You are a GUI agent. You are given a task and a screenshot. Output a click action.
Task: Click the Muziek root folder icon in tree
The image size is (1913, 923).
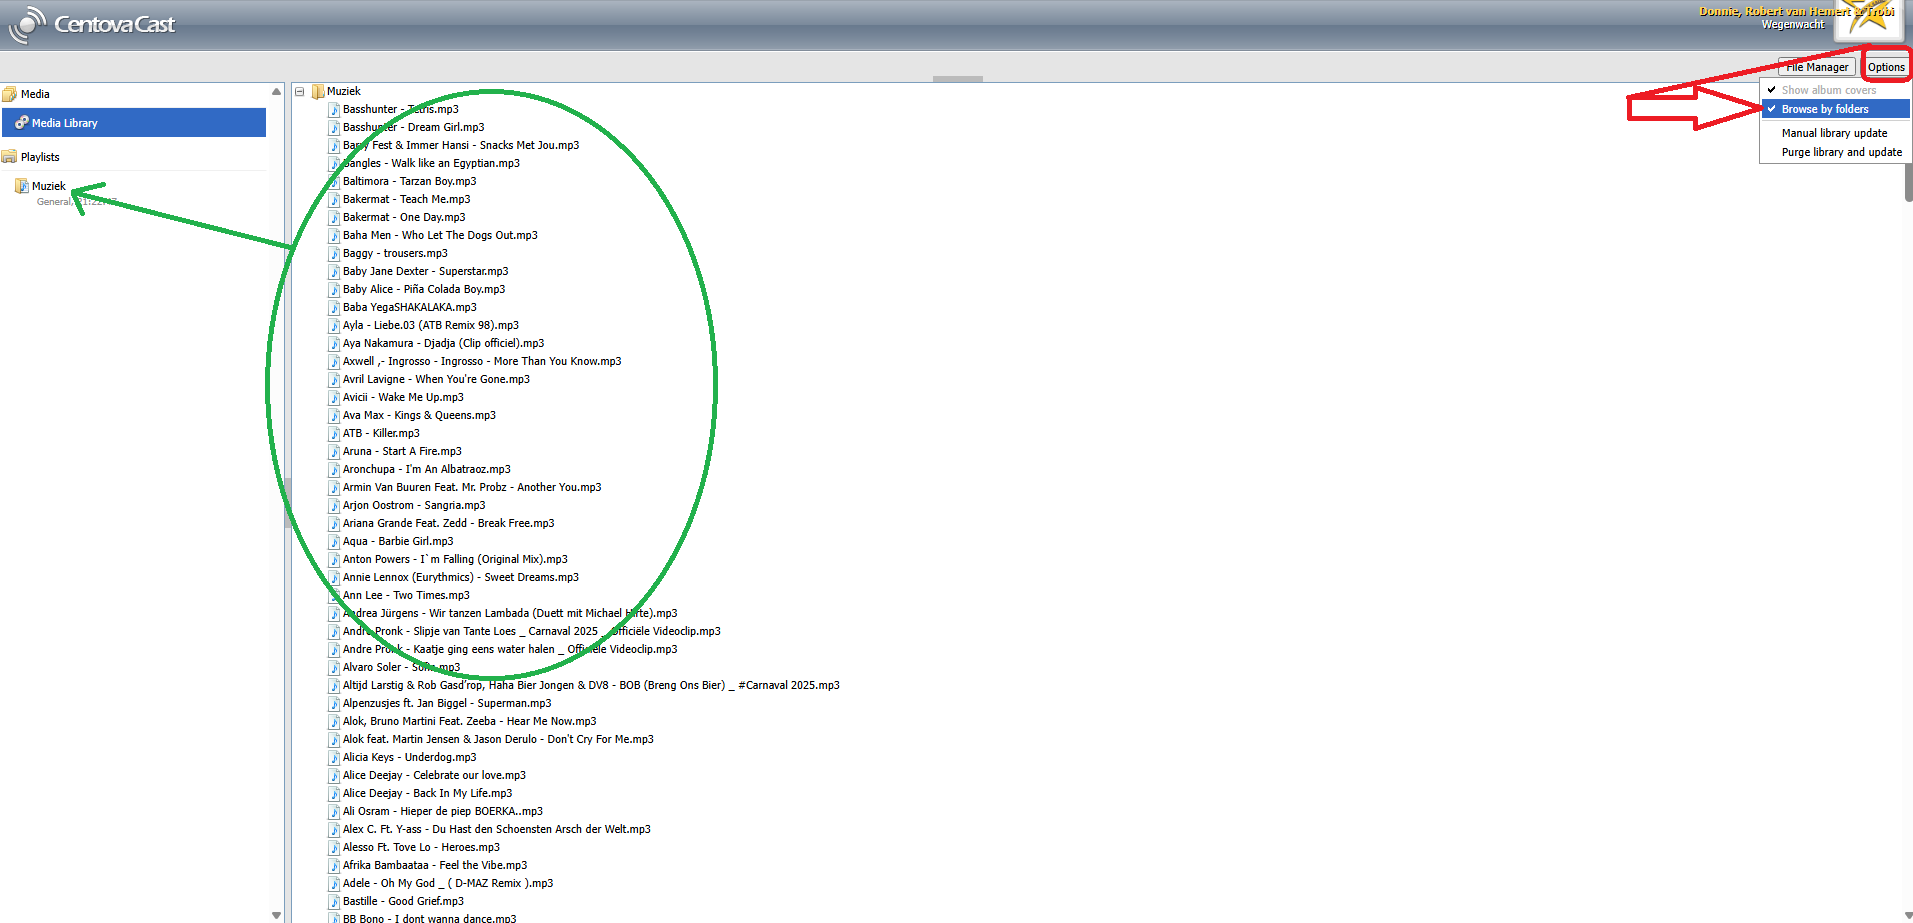click(x=318, y=91)
